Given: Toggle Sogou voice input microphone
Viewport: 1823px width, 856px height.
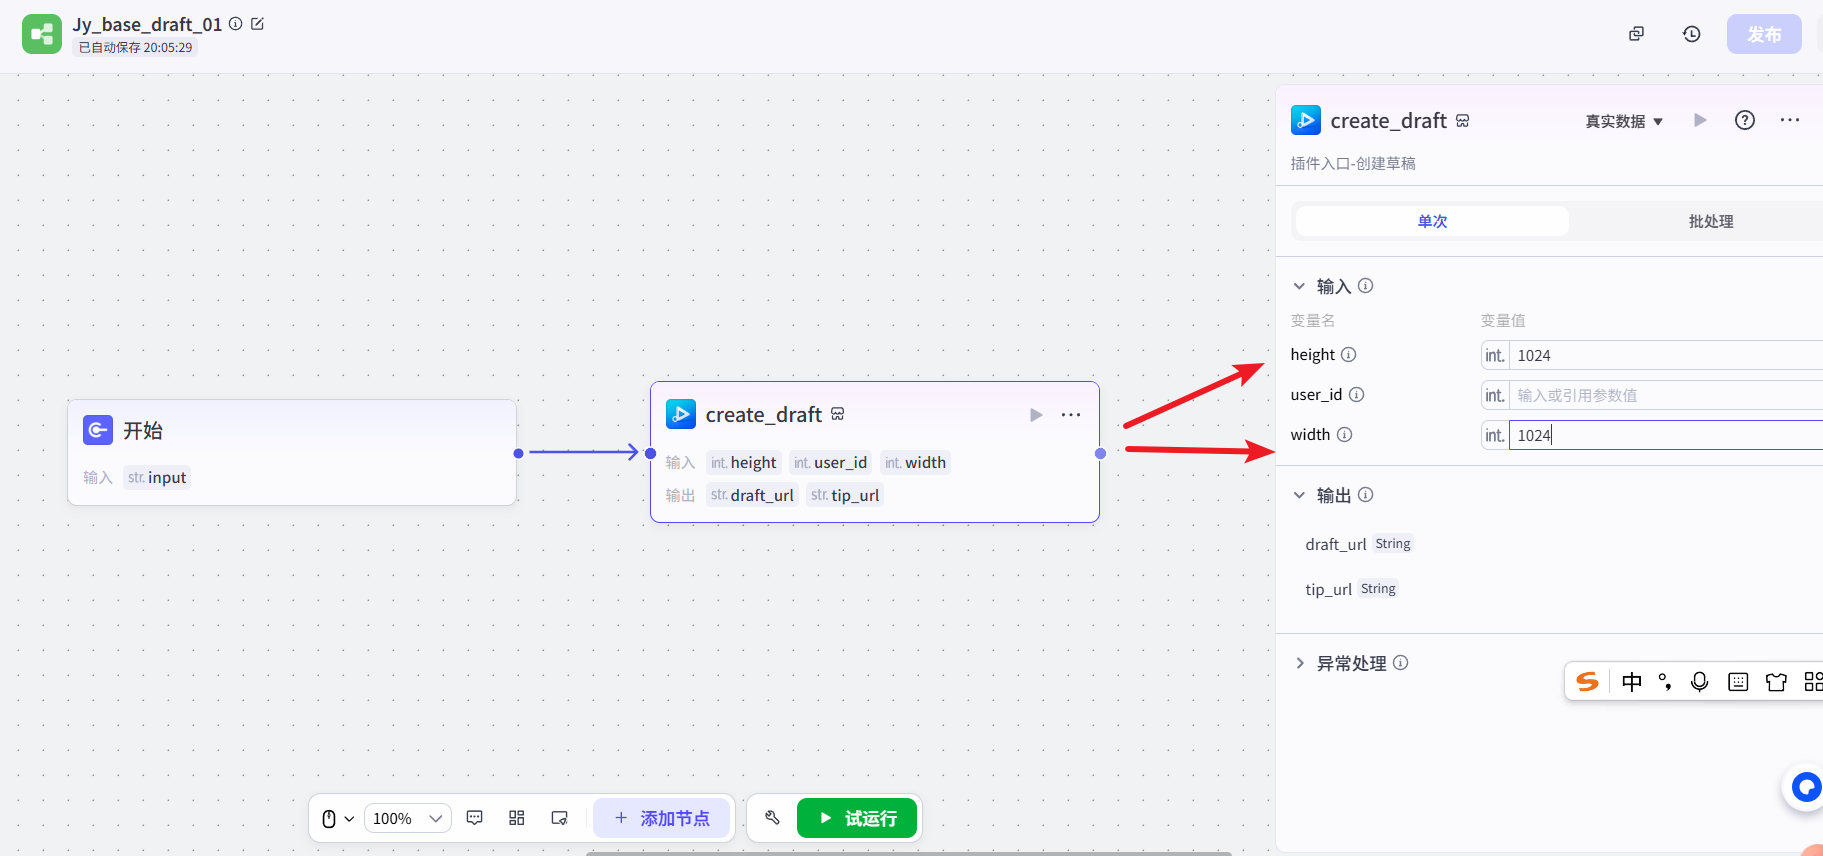Looking at the screenshot, I should pyautogui.click(x=1699, y=682).
